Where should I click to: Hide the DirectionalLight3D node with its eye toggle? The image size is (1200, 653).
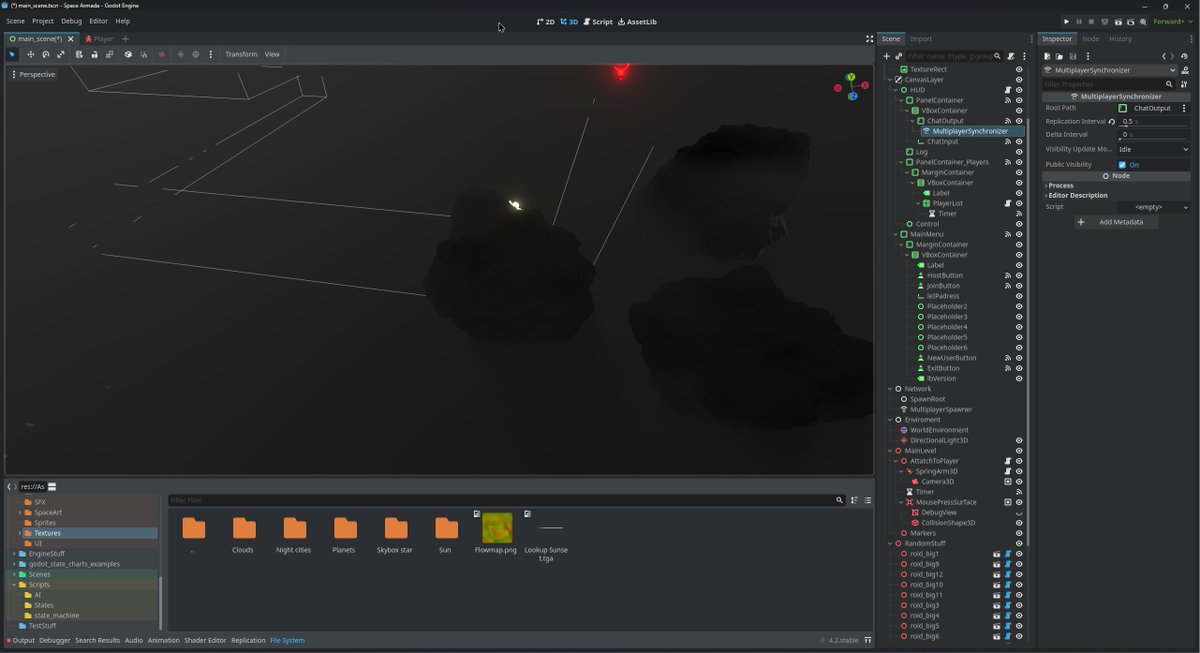(1019, 440)
